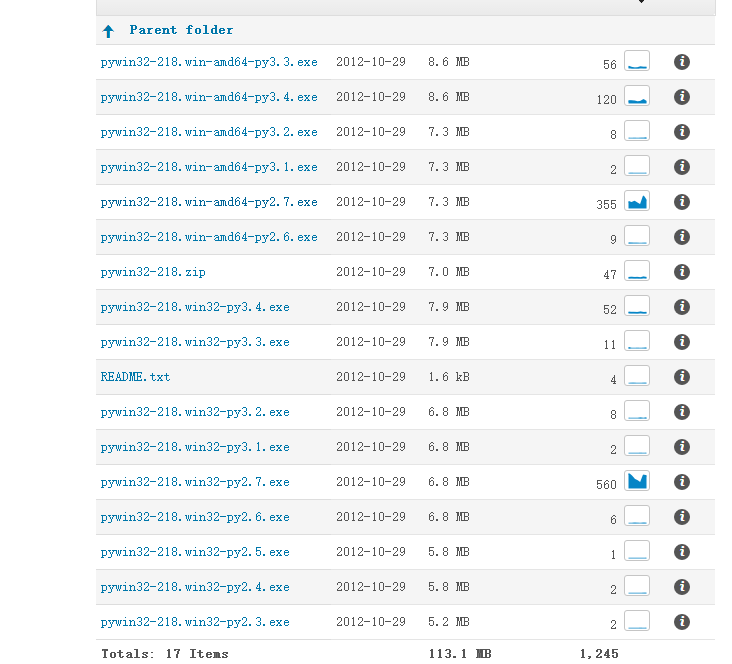Viewport: 732px width, 664px height.
Task: Click info icon for pywin32-218.zip
Action: pos(682,272)
